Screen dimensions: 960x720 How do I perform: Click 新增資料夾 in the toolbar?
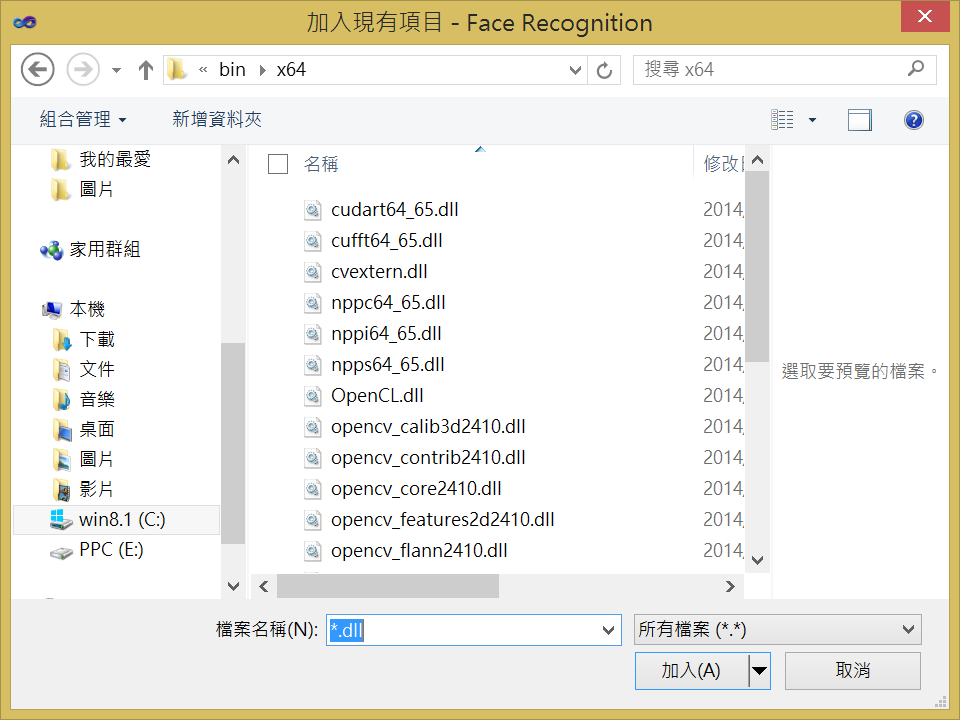[217, 119]
